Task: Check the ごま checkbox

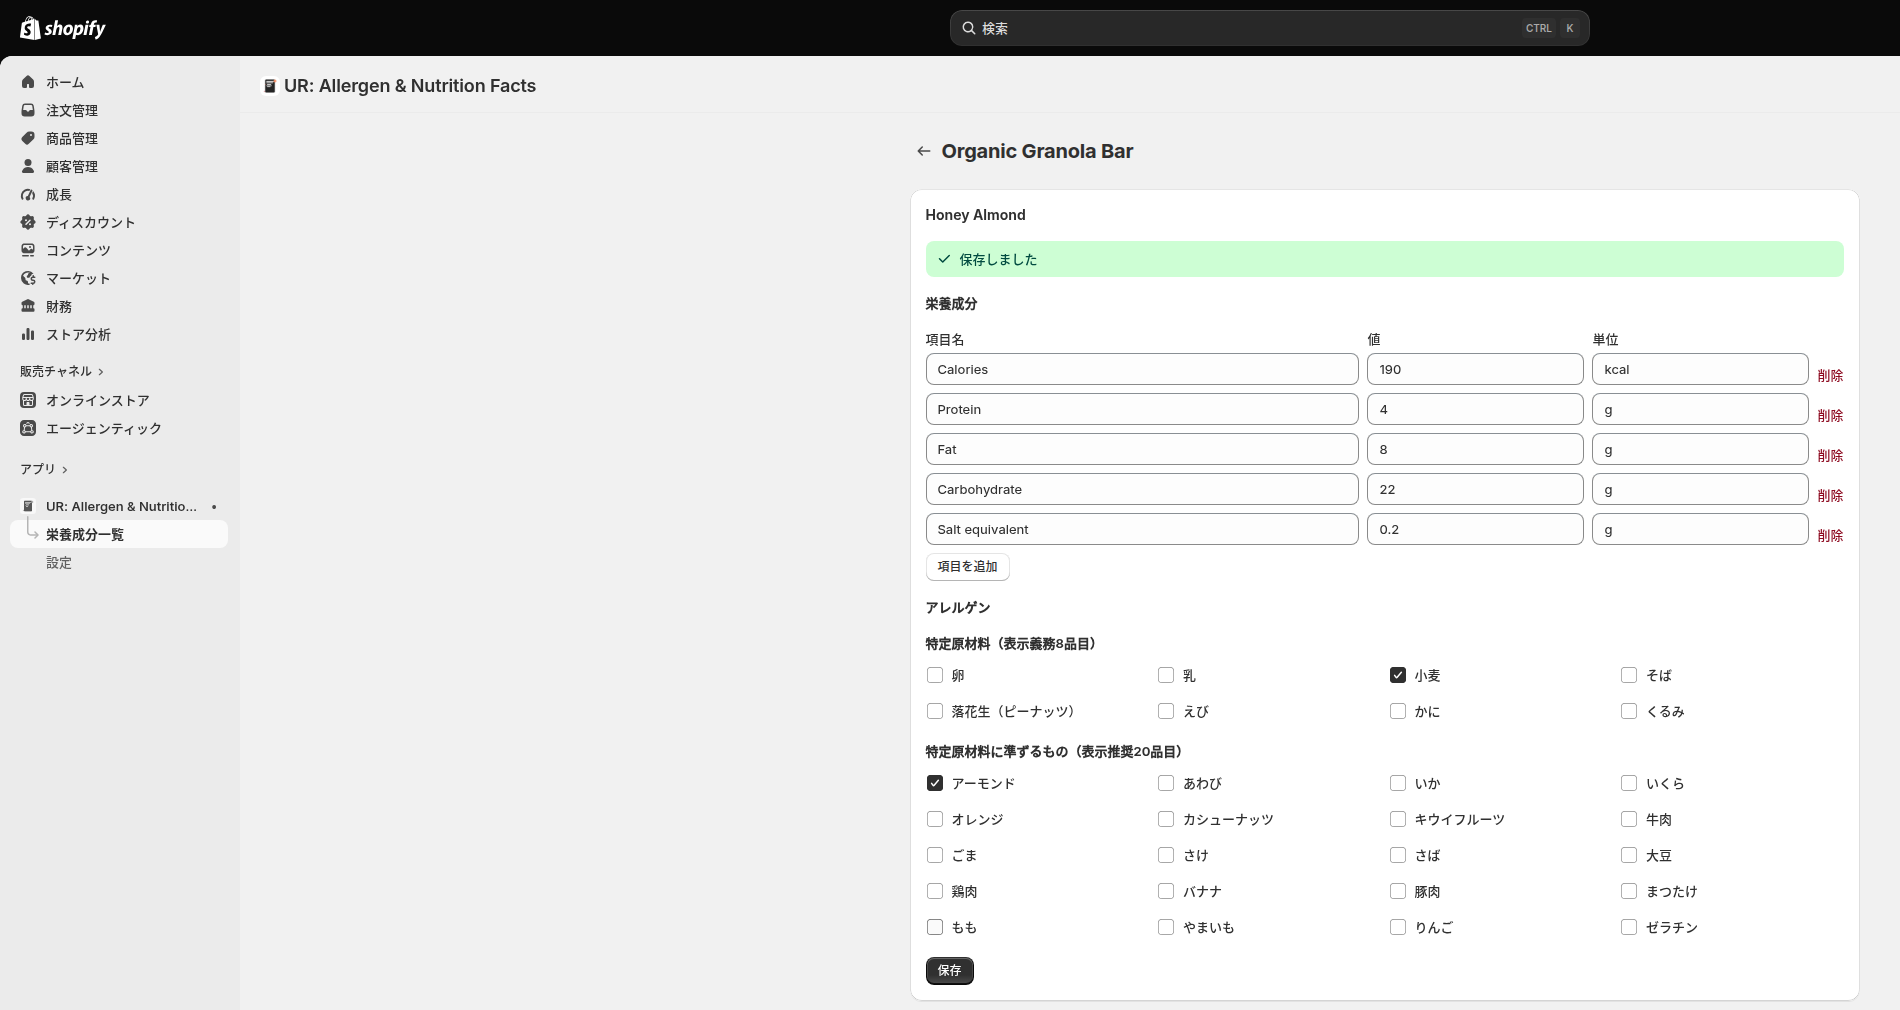Action: tap(935, 855)
